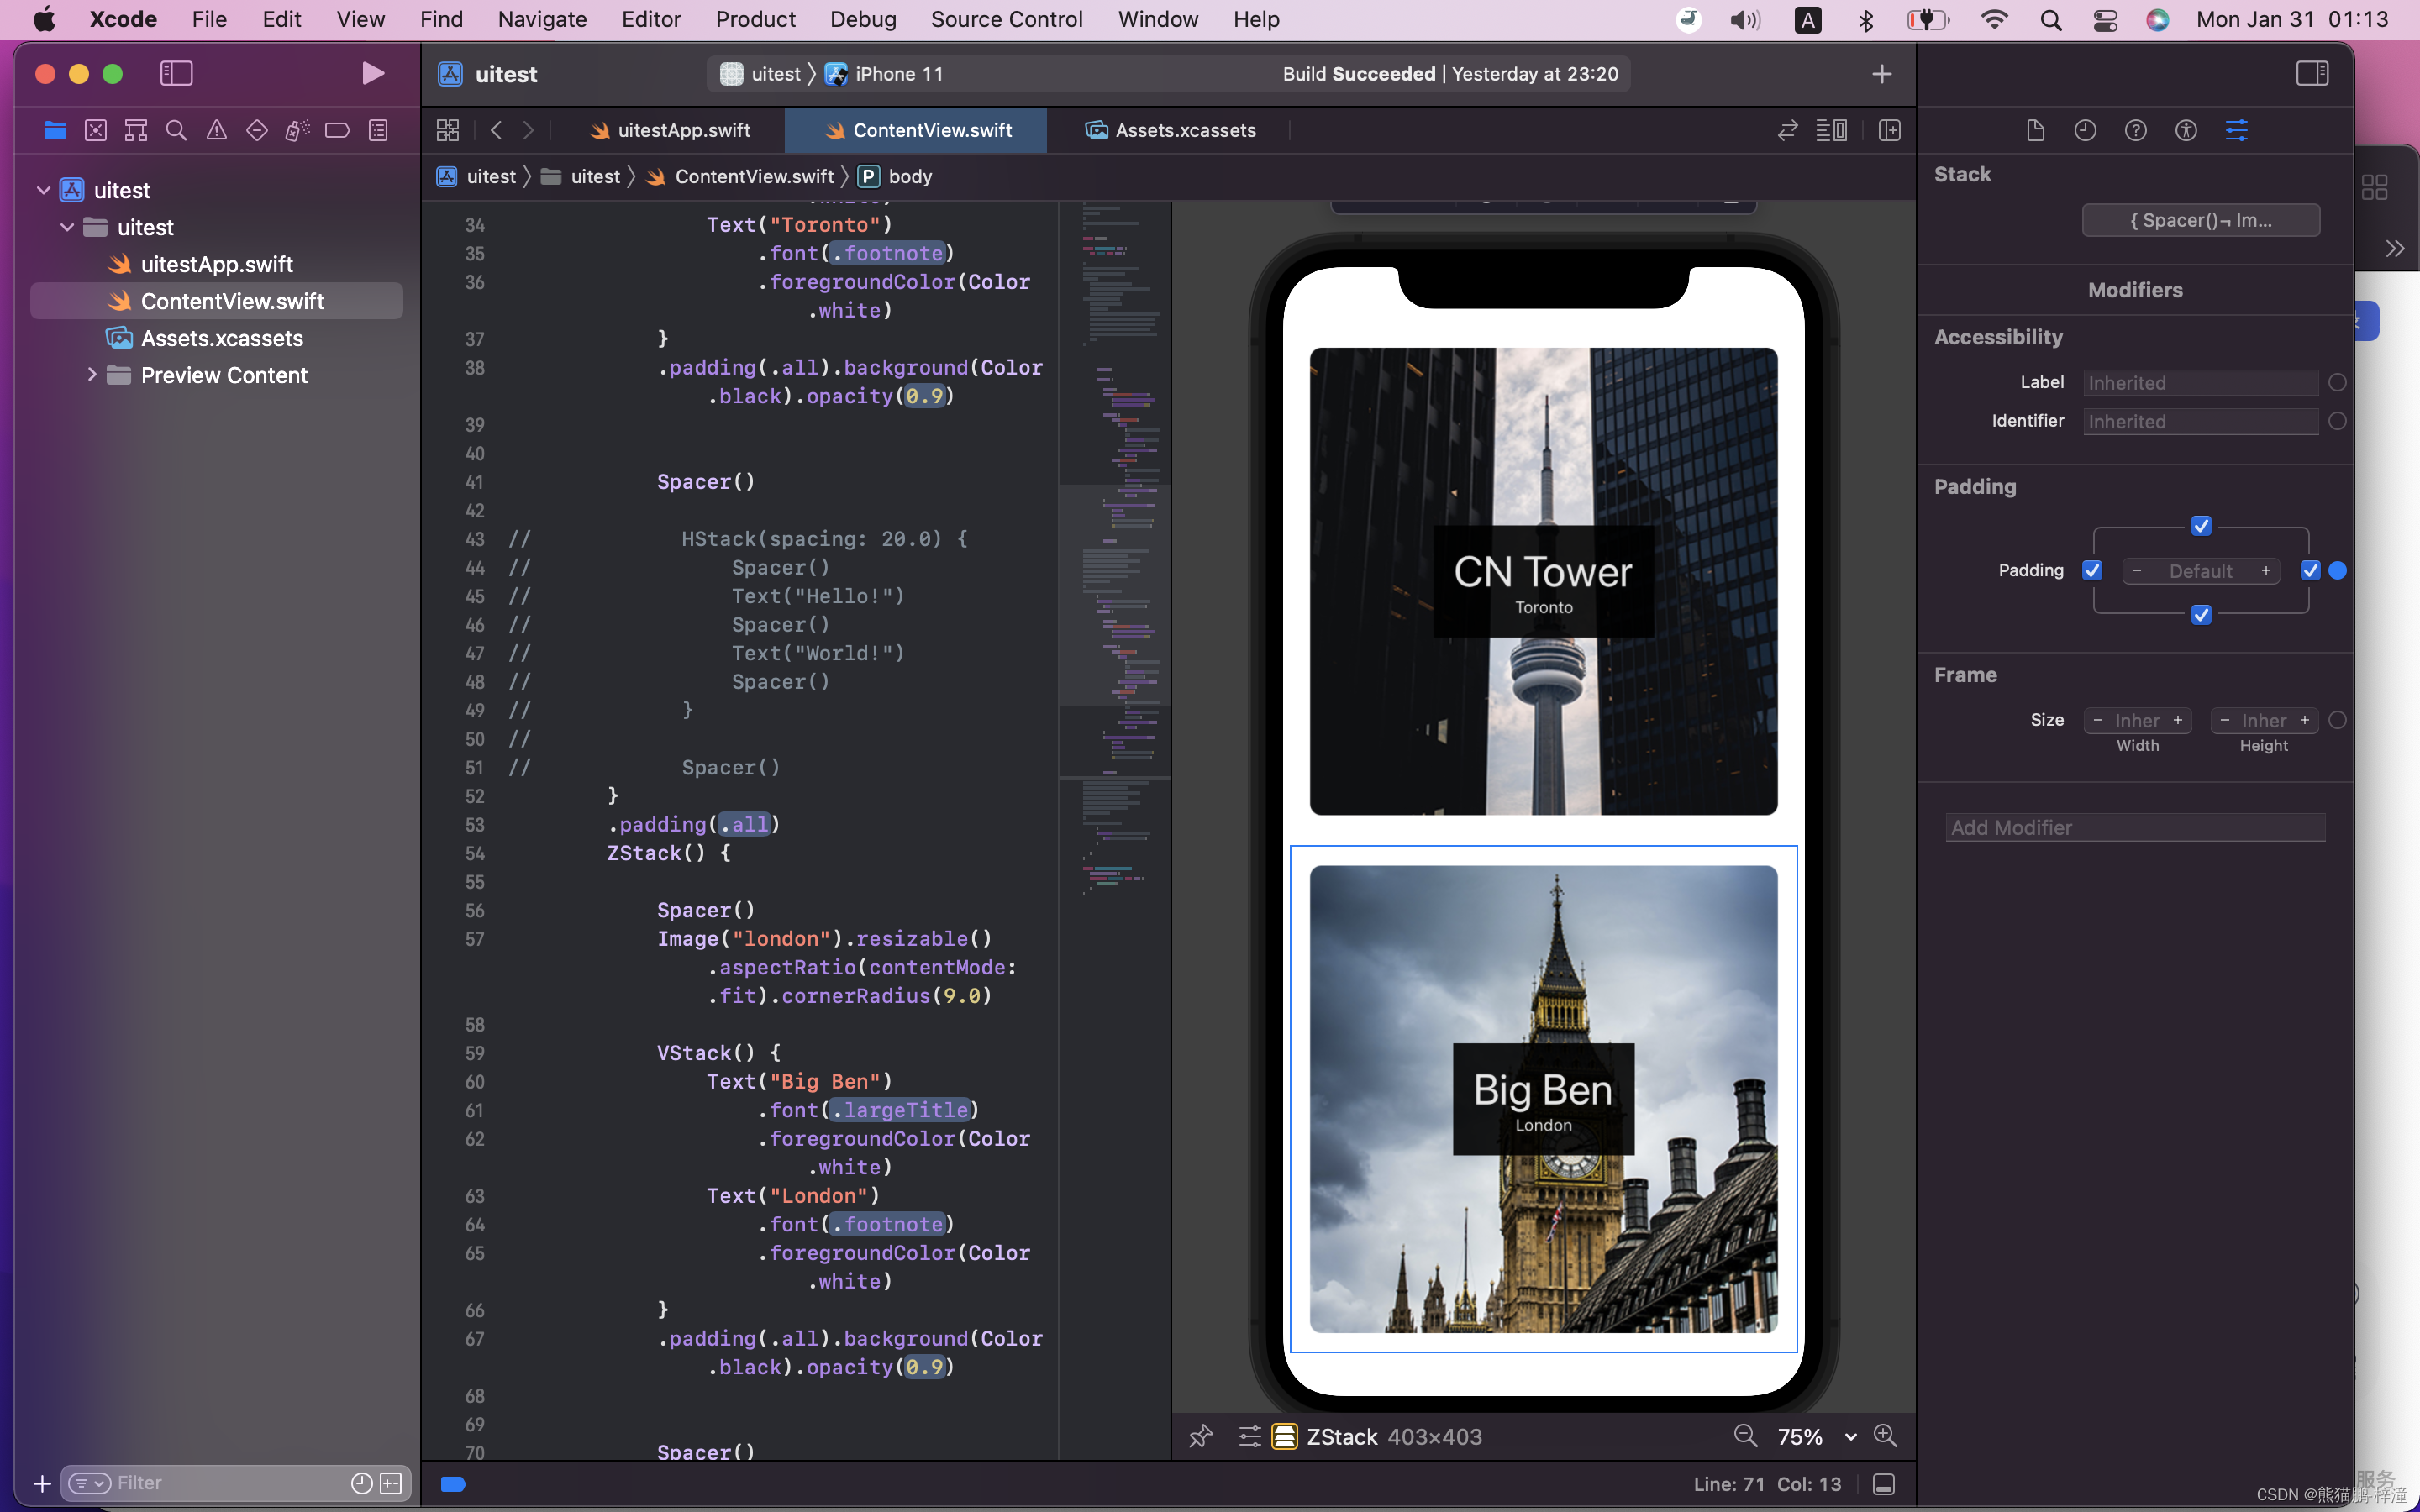The height and width of the screenshot is (1512, 2420).
Task: Open the Breakpoint navigator icon
Action: pyautogui.click(x=337, y=129)
